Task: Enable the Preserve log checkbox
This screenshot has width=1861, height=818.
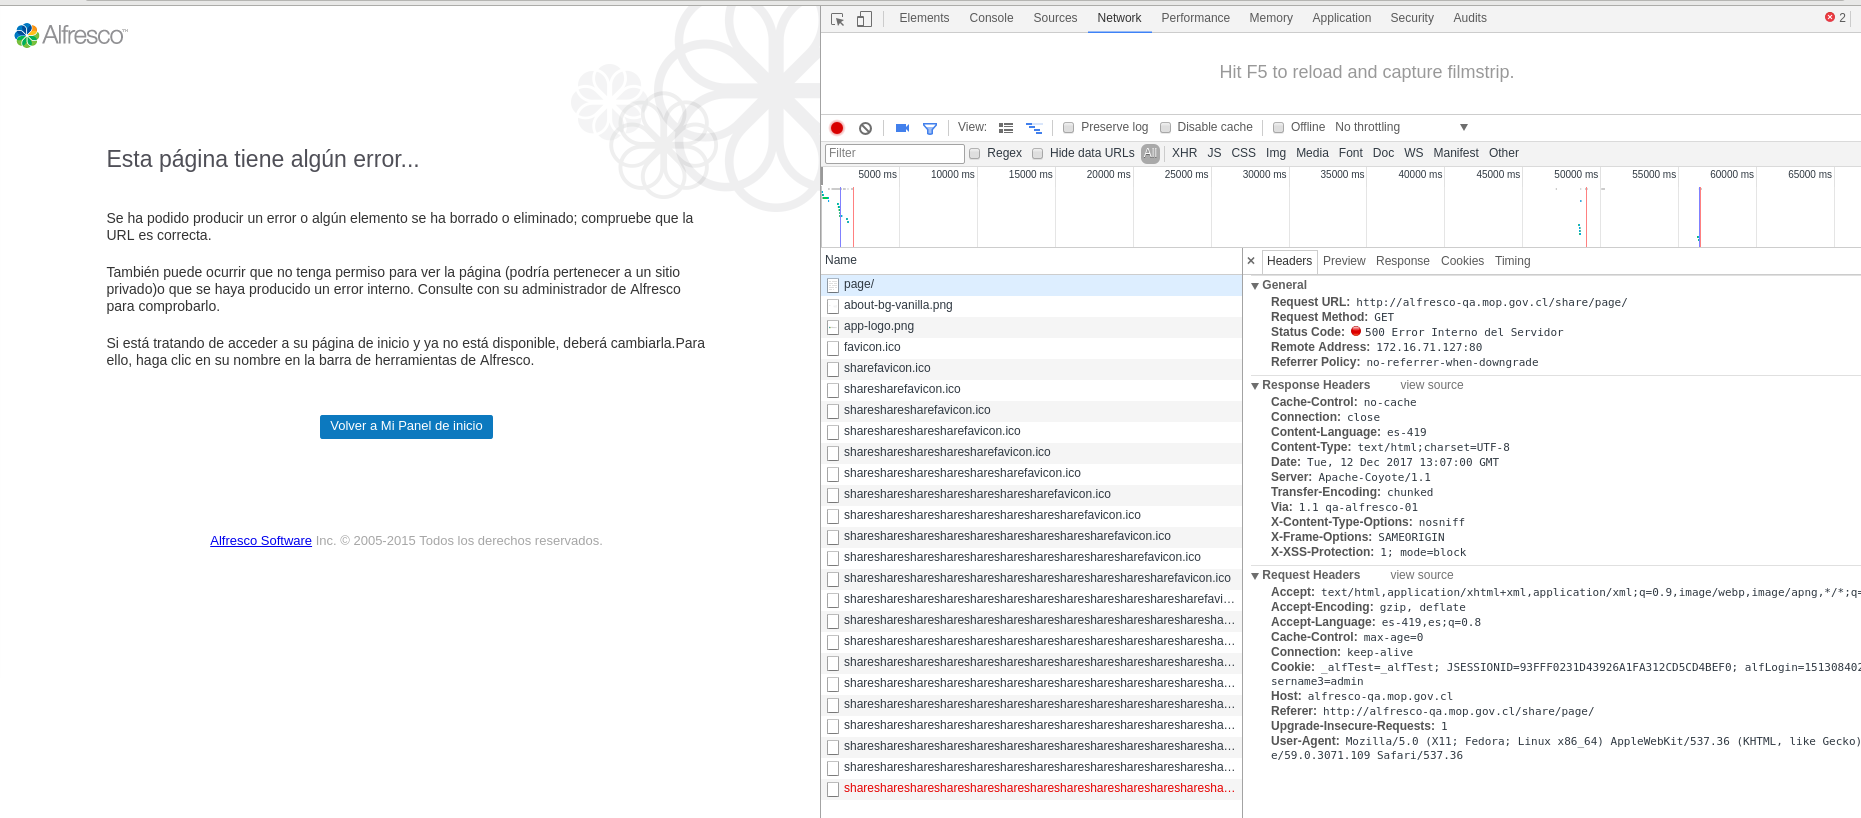Action: 1069,128
